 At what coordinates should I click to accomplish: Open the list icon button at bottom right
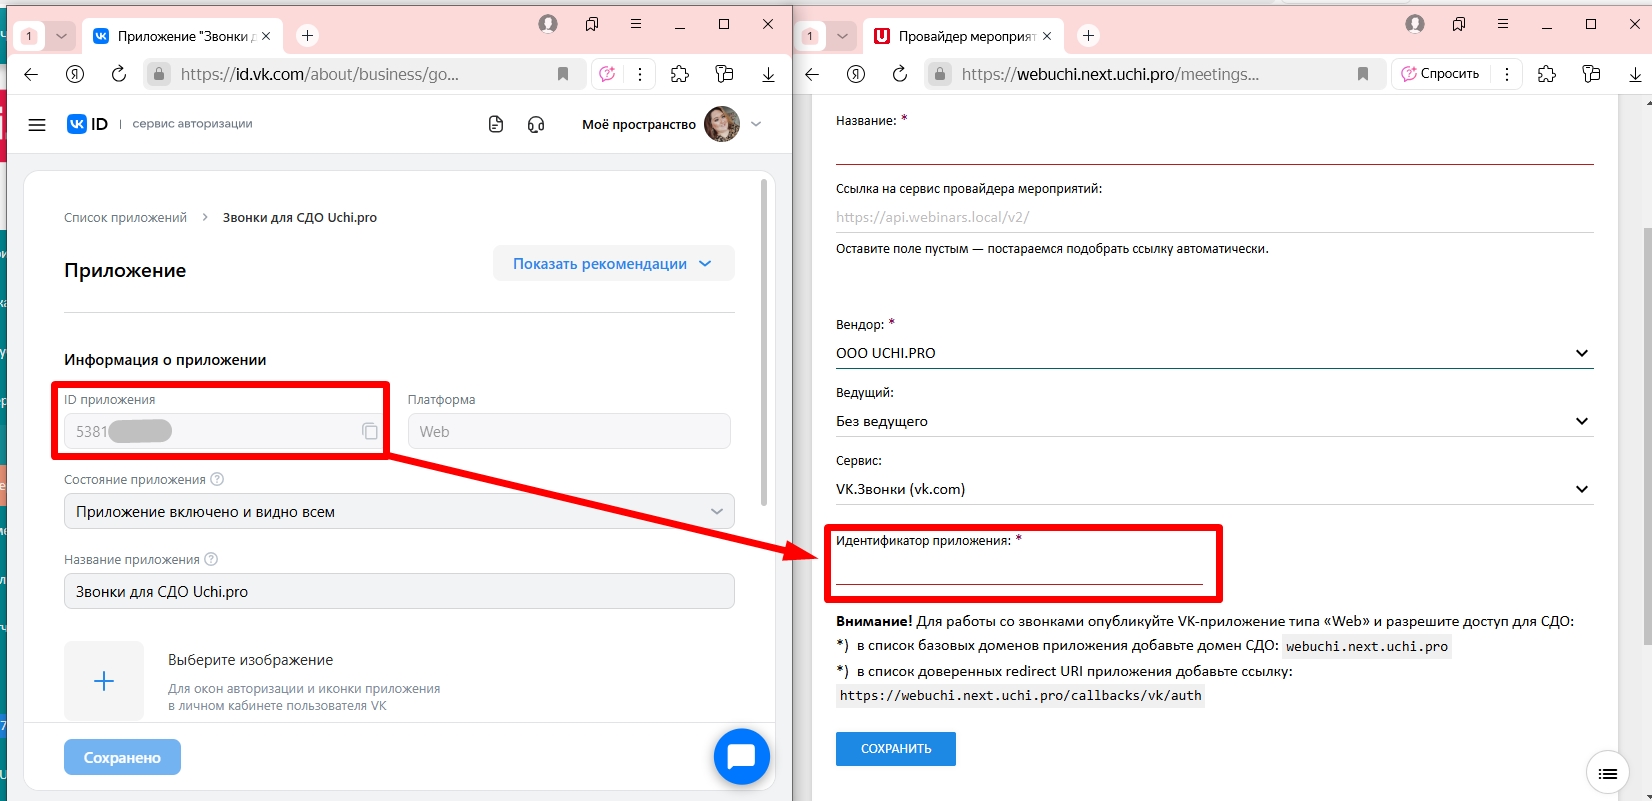pyautogui.click(x=1608, y=773)
